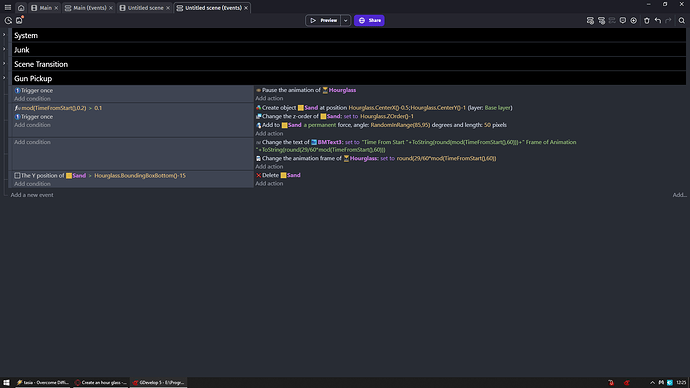Go to the Home tab icon
This screenshot has height=388, width=690.
pos(21,8)
